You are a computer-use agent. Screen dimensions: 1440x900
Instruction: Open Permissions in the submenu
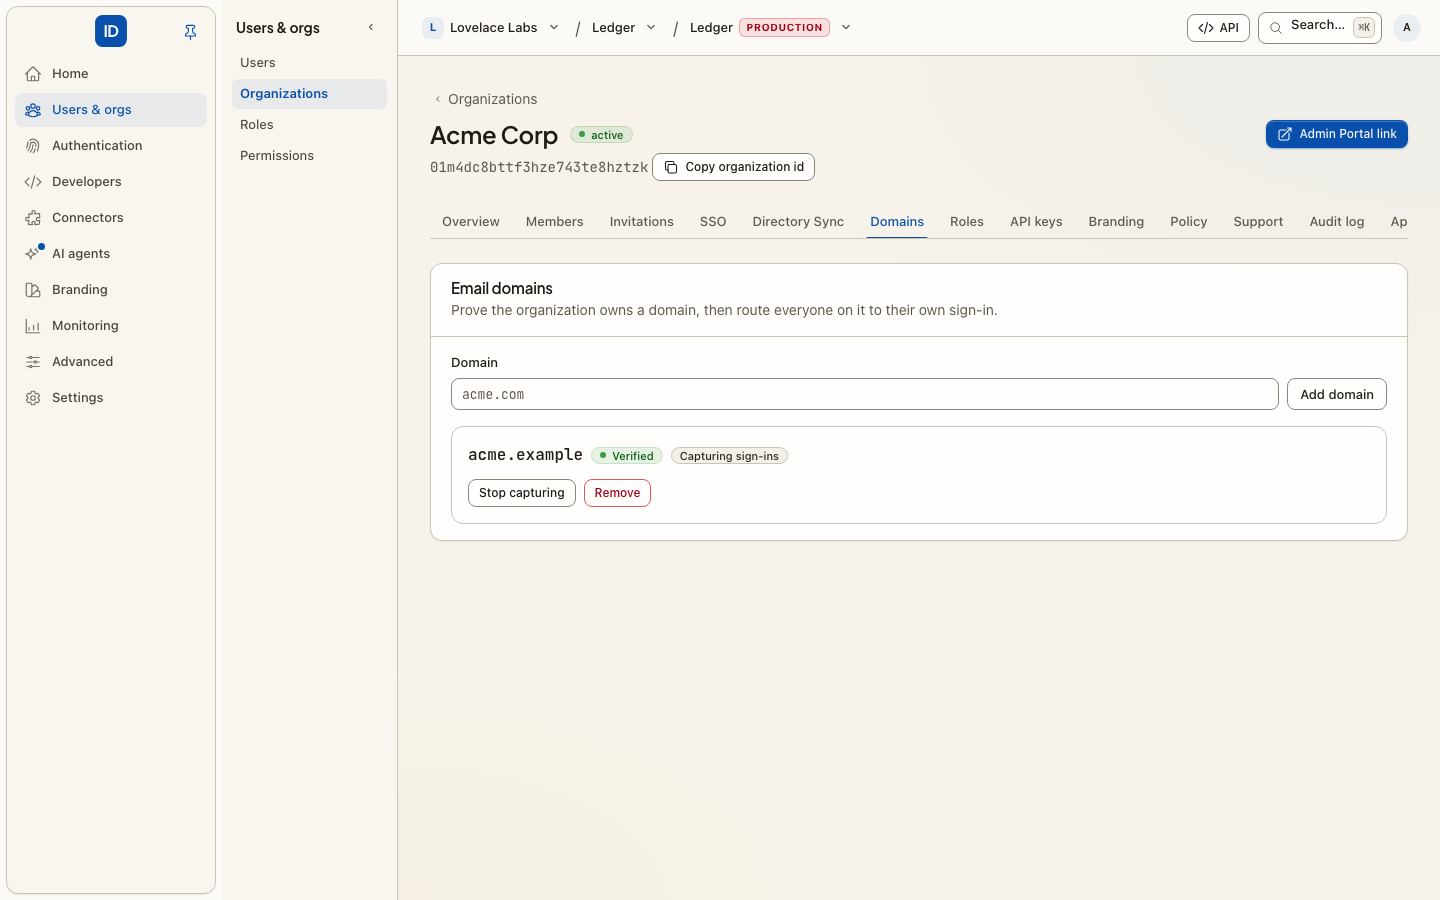309,156
